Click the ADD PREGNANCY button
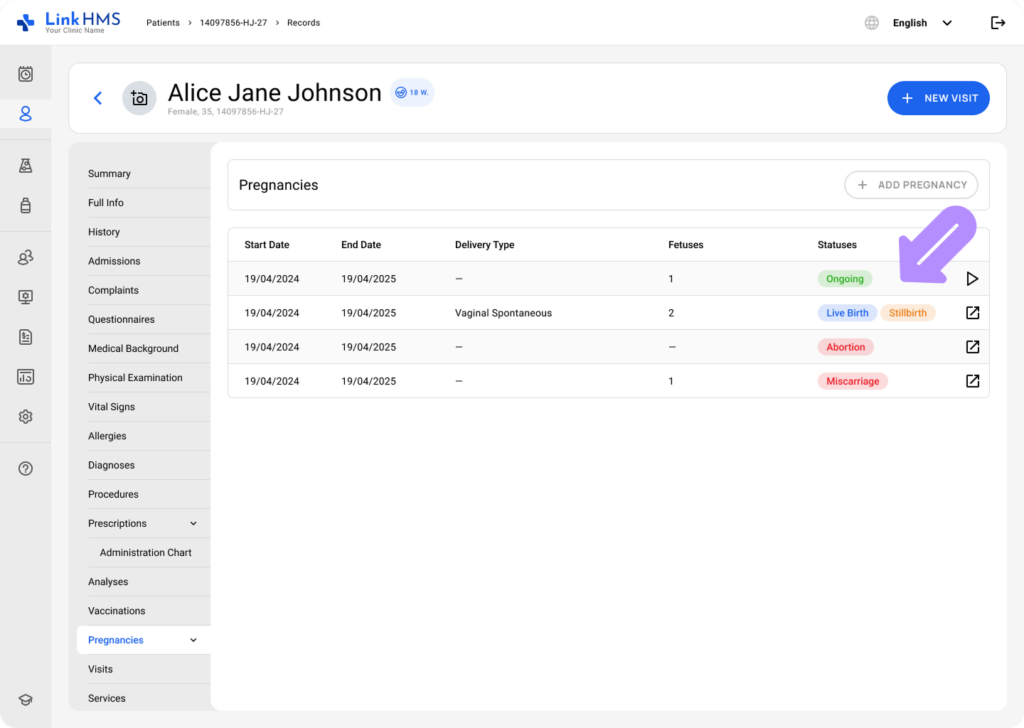Image resolution: width=1024 pixels, height=728 pixels. [x=910, y=185]
